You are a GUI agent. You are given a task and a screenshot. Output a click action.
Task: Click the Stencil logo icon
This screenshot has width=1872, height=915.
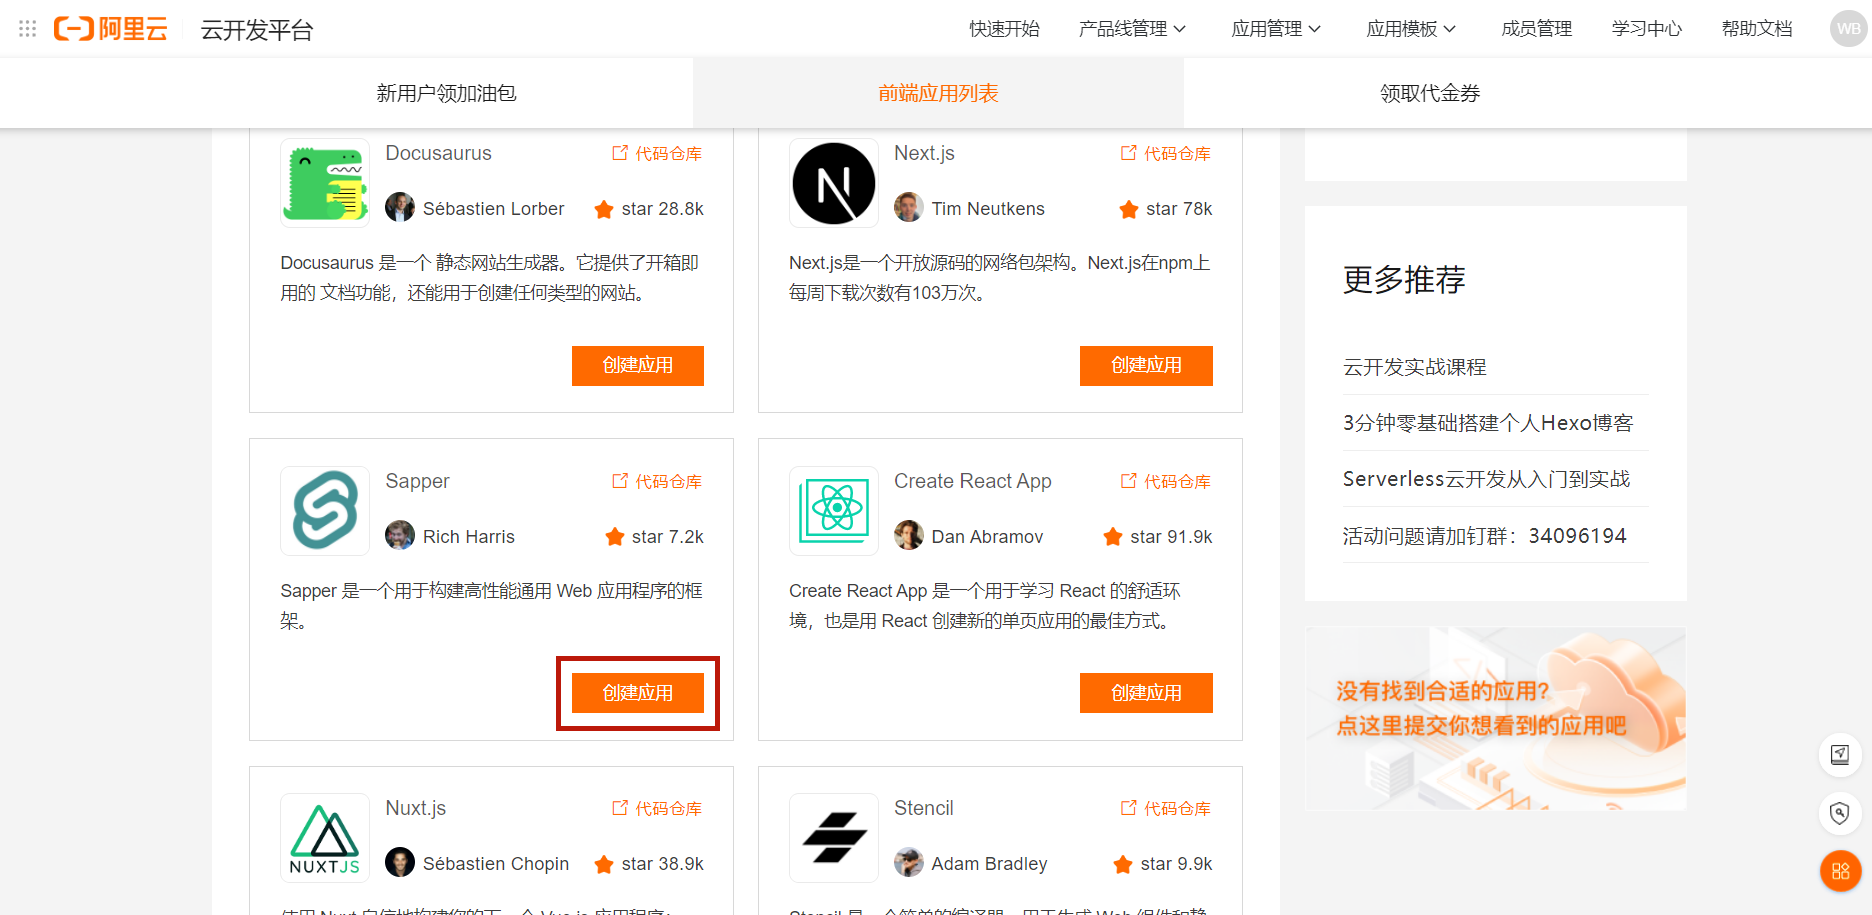pyautogui.click(x=833, y=838)
